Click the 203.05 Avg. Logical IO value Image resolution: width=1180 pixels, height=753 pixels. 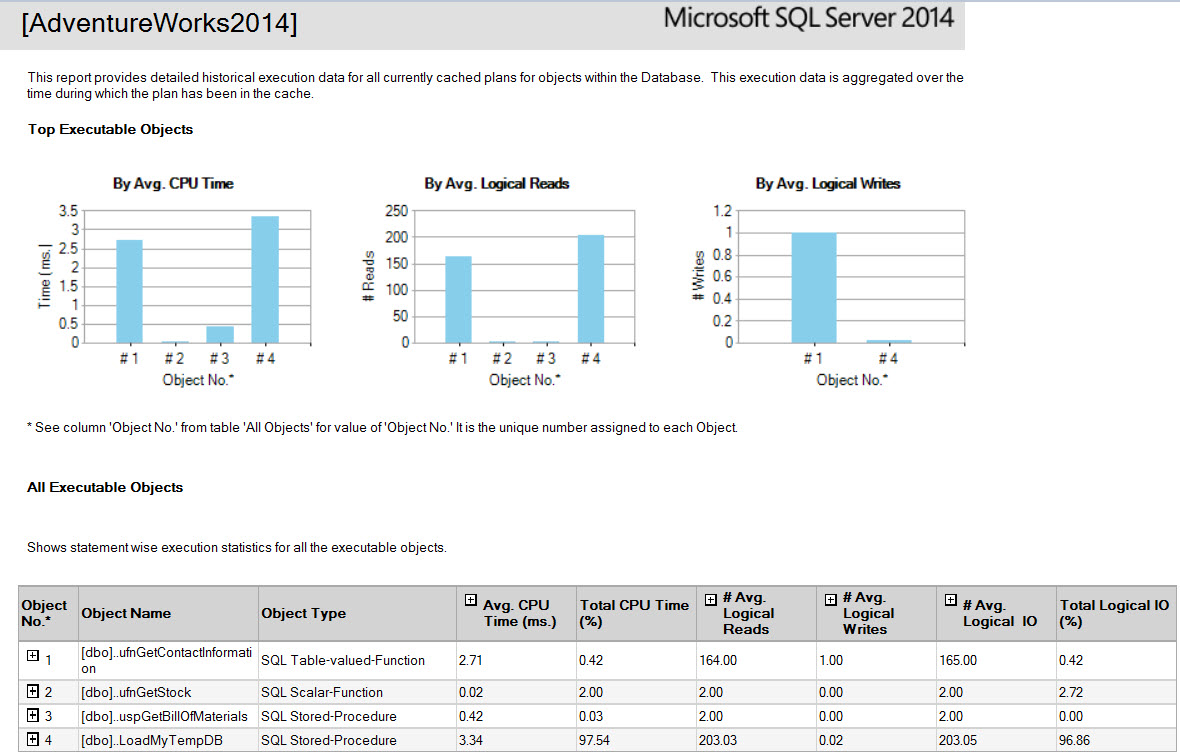[x=958, y=740]
